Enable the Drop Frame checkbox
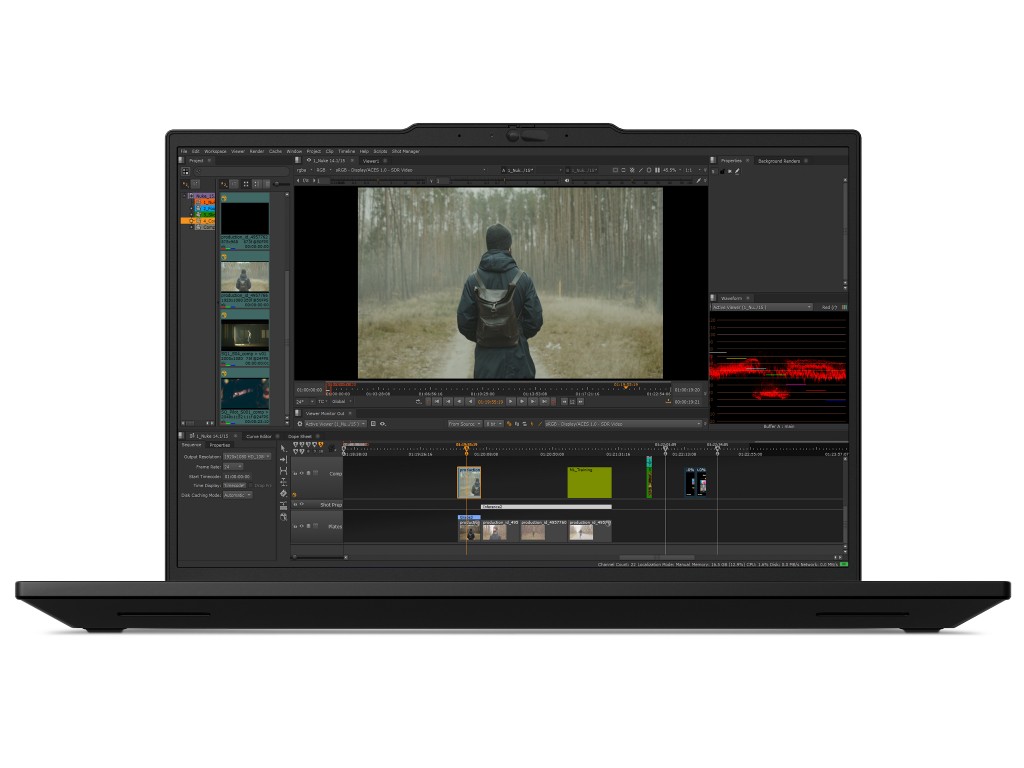This screenshot has height=768, width=1024. [251, 486]
